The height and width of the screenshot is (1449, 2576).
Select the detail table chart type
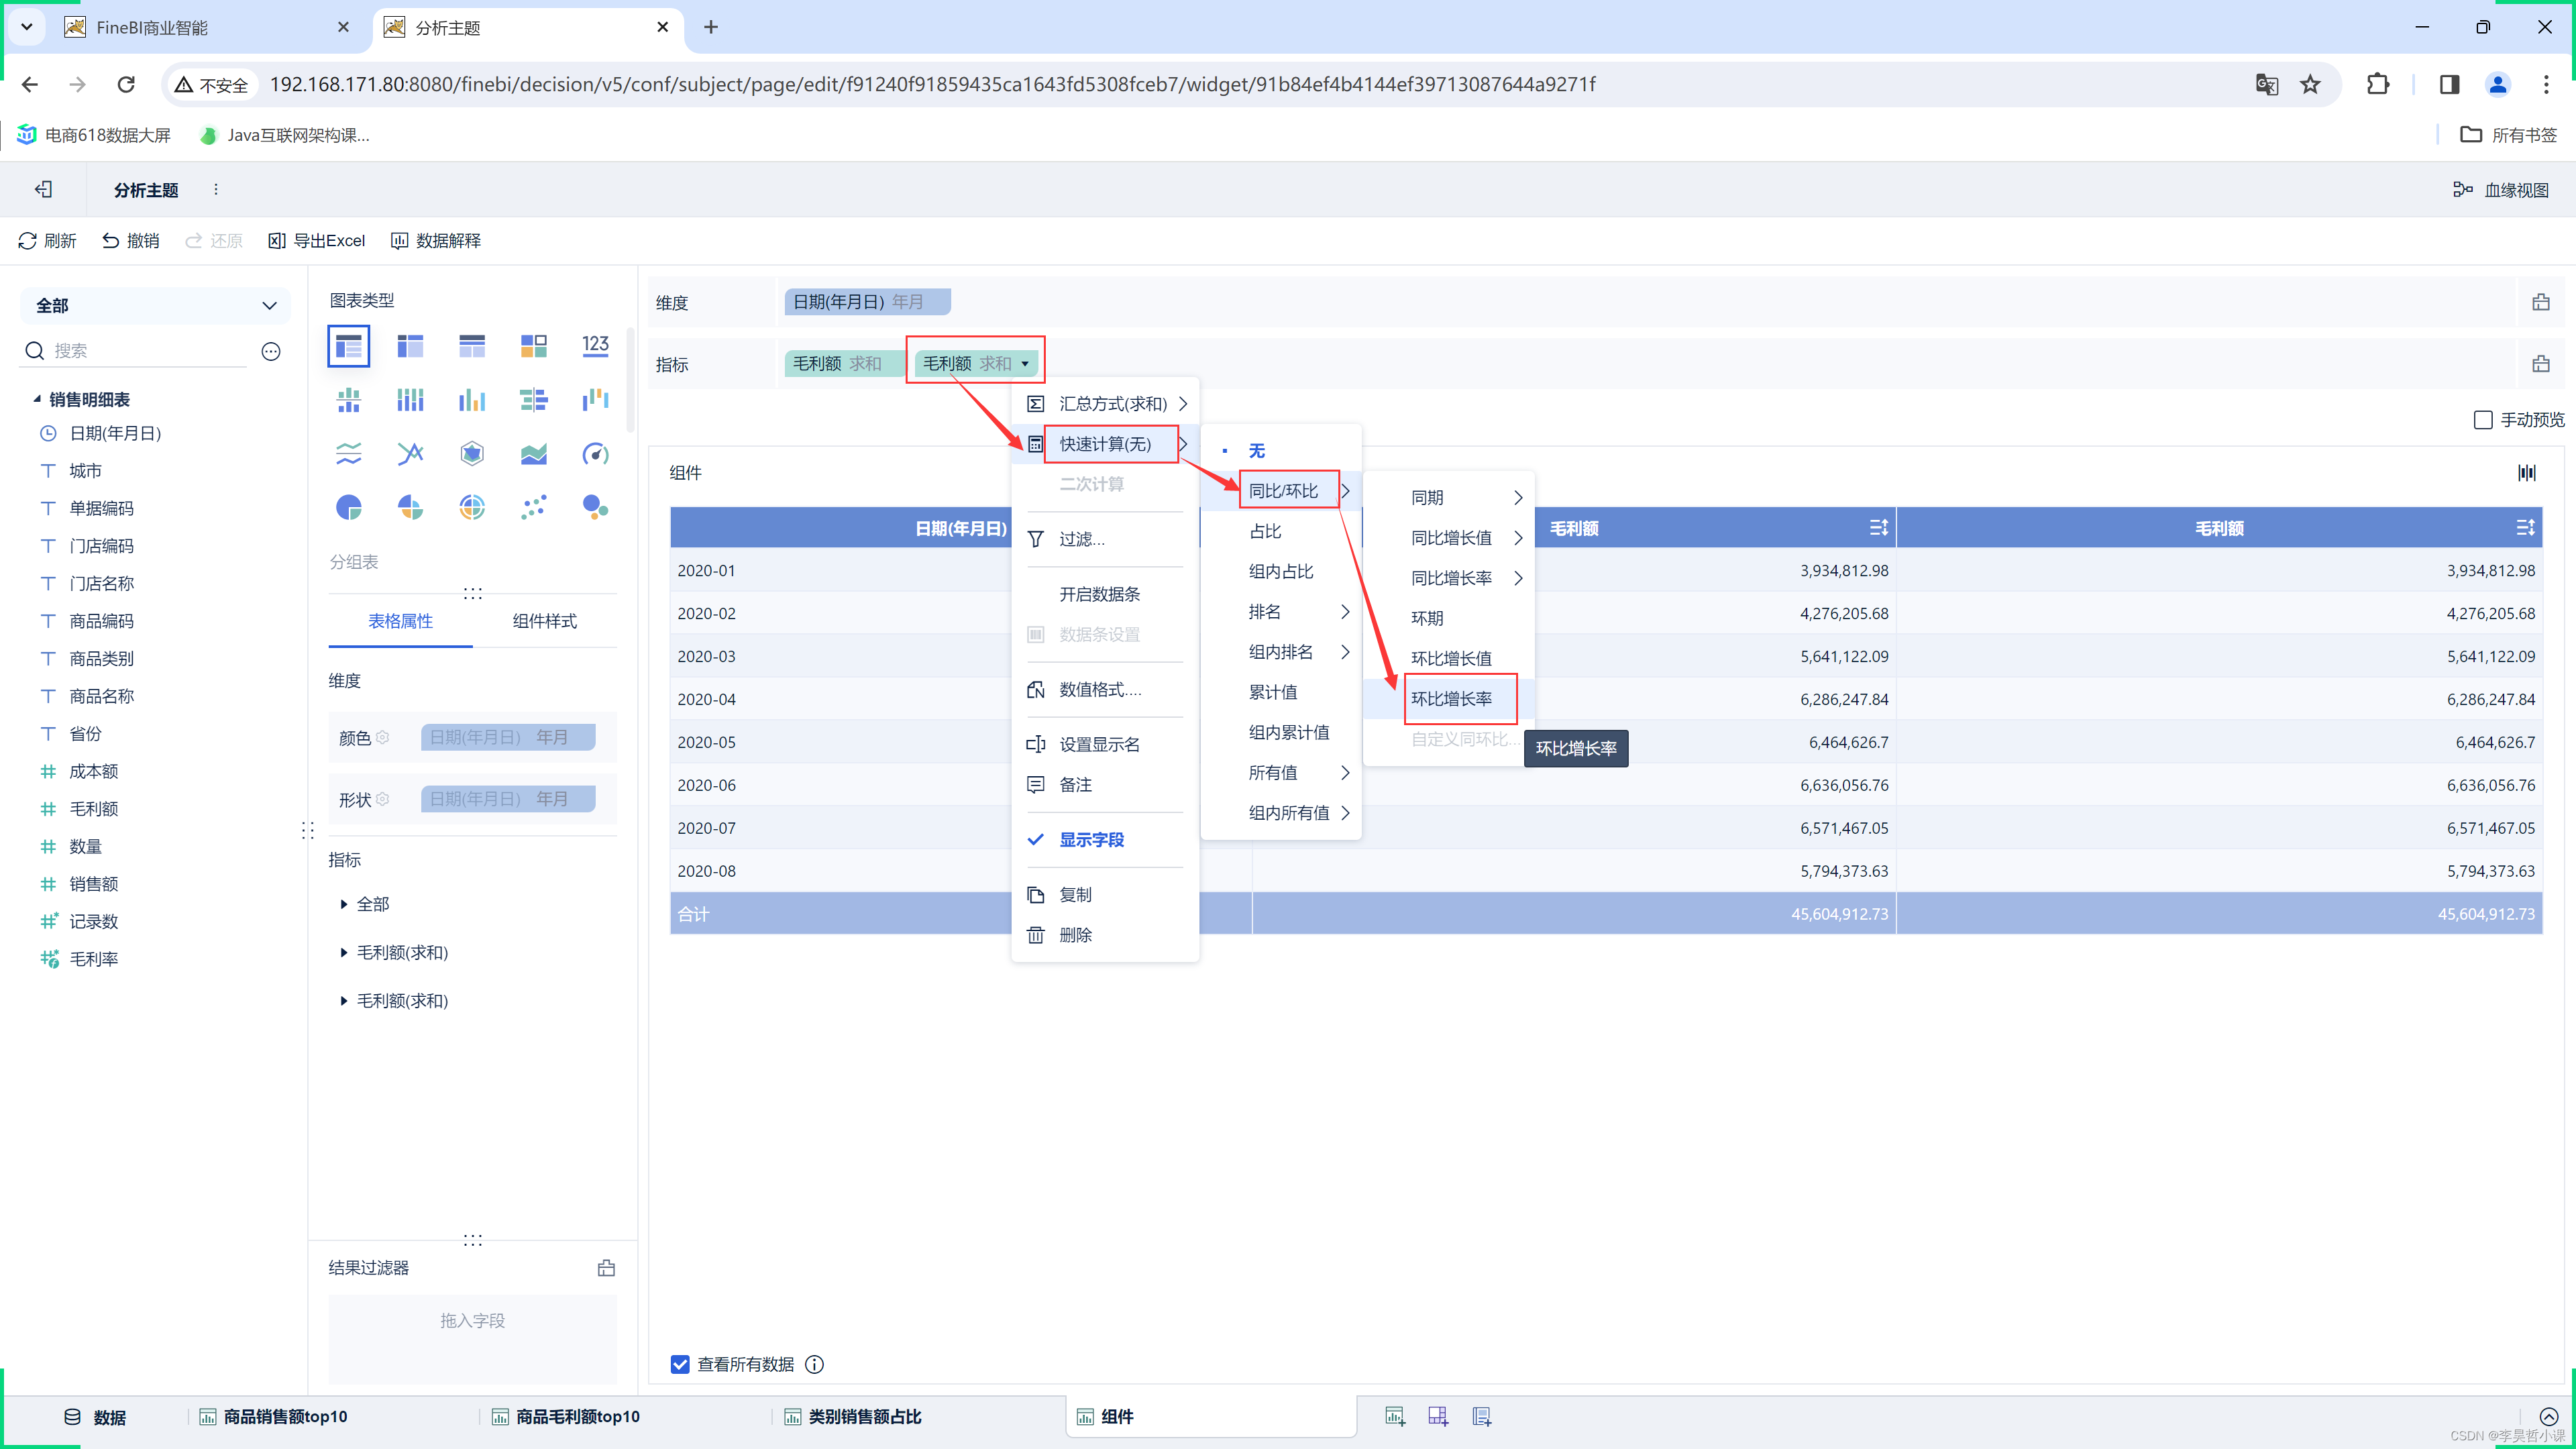pyautogui.click(x=472, y=346)
